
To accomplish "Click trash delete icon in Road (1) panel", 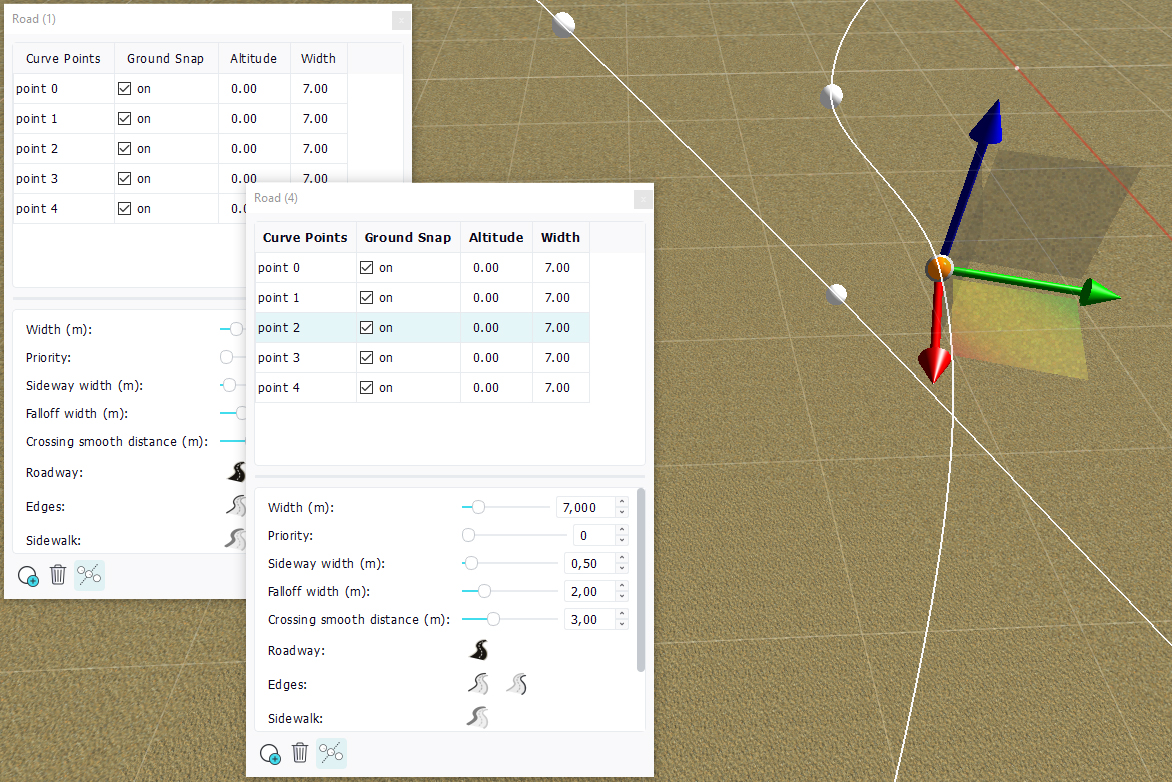I will 58,575.
